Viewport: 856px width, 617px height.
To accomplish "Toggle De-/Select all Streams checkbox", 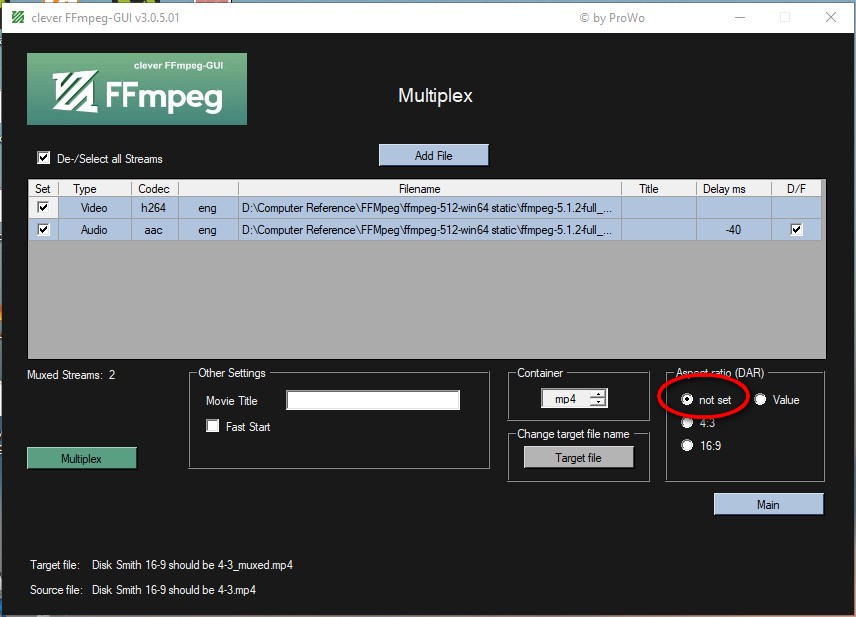I will click(44, 158).
